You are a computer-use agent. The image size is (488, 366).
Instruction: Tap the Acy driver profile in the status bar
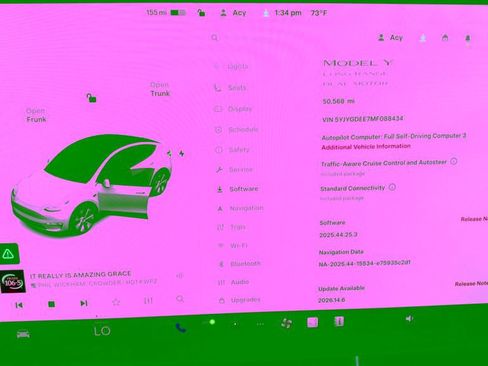233,13
